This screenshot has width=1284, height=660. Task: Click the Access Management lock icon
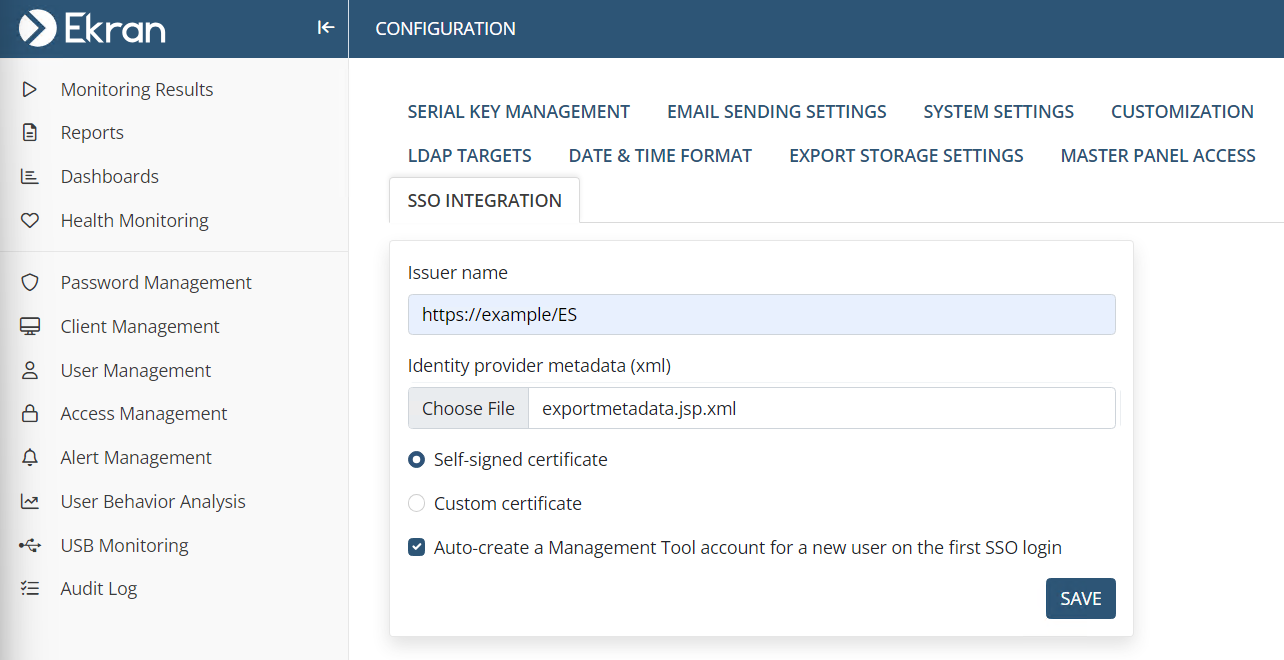point(29,414)
